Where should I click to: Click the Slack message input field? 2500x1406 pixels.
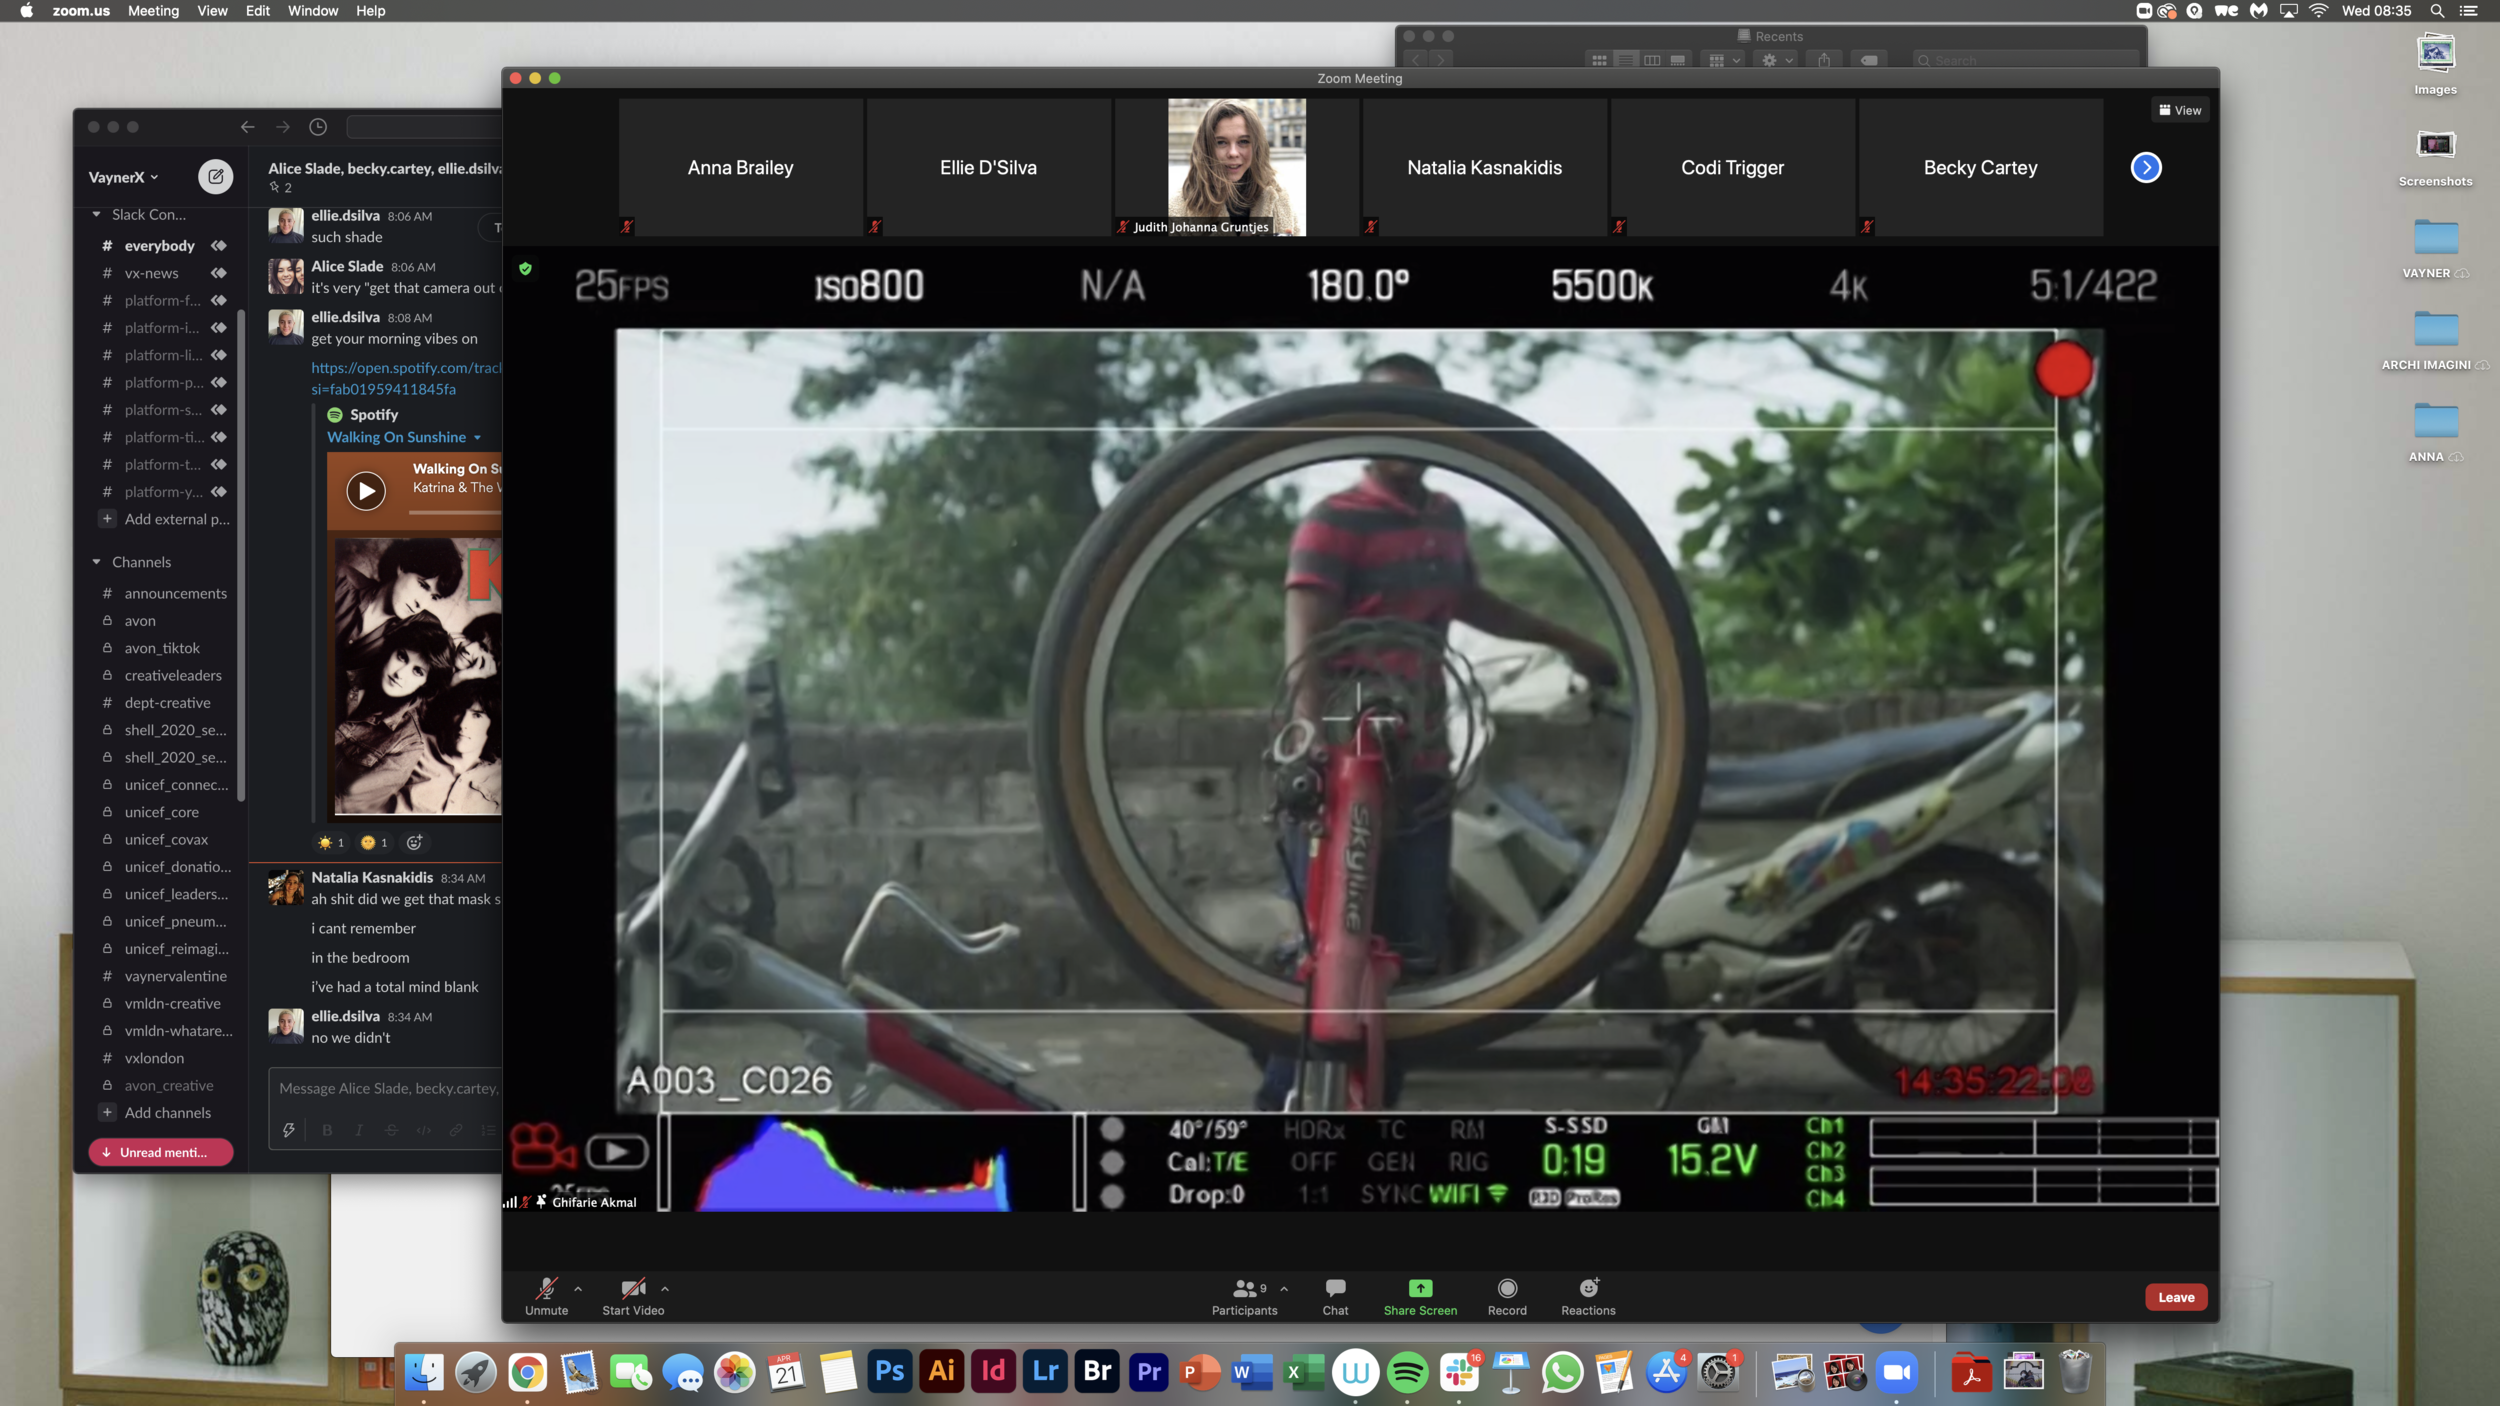tap(388, 1088)
